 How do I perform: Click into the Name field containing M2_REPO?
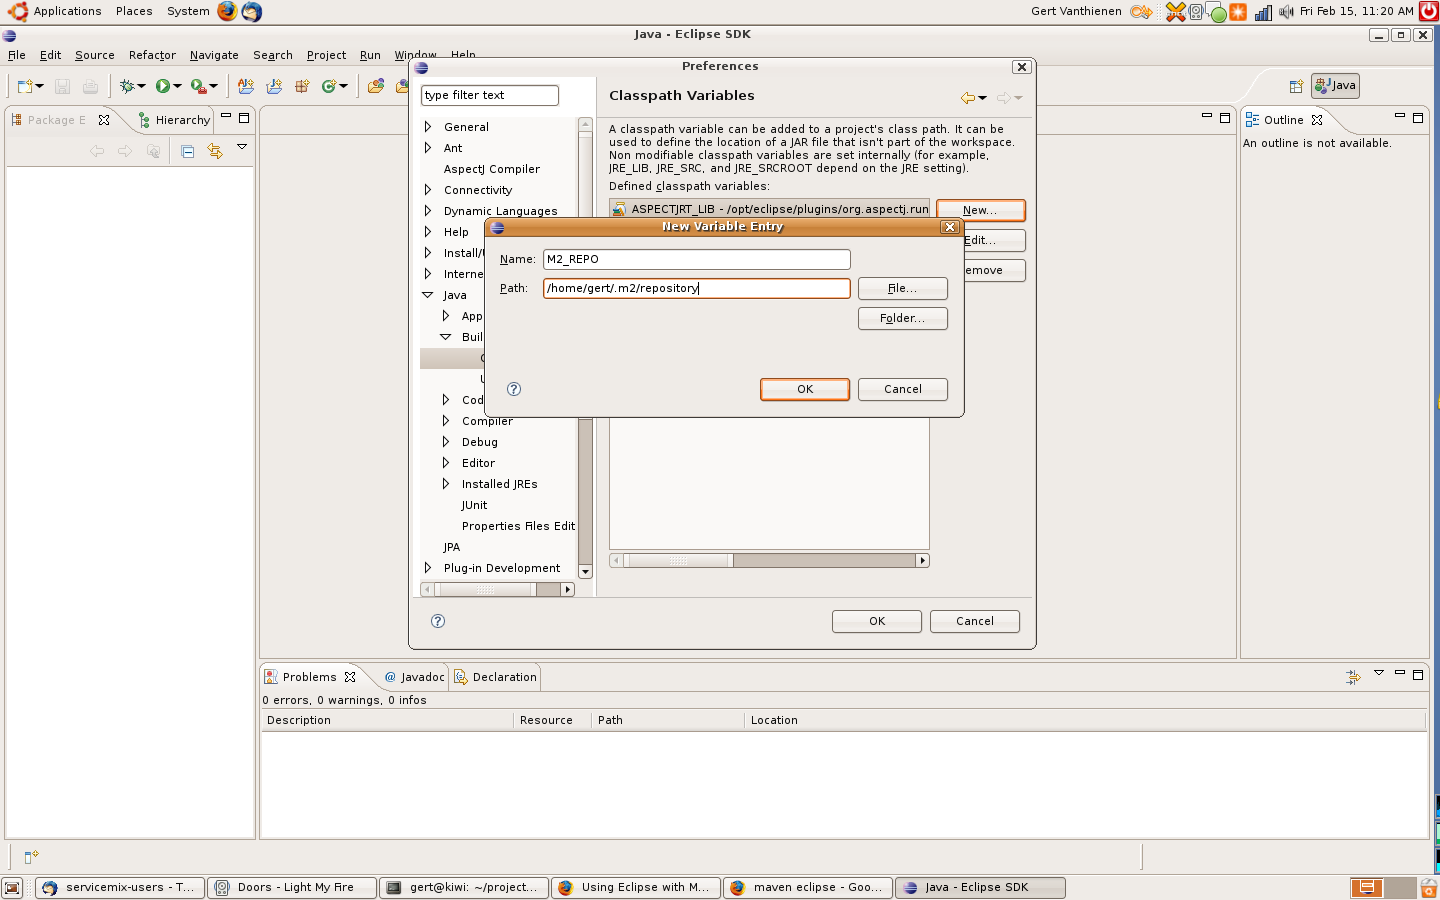[x=696, y=259]
